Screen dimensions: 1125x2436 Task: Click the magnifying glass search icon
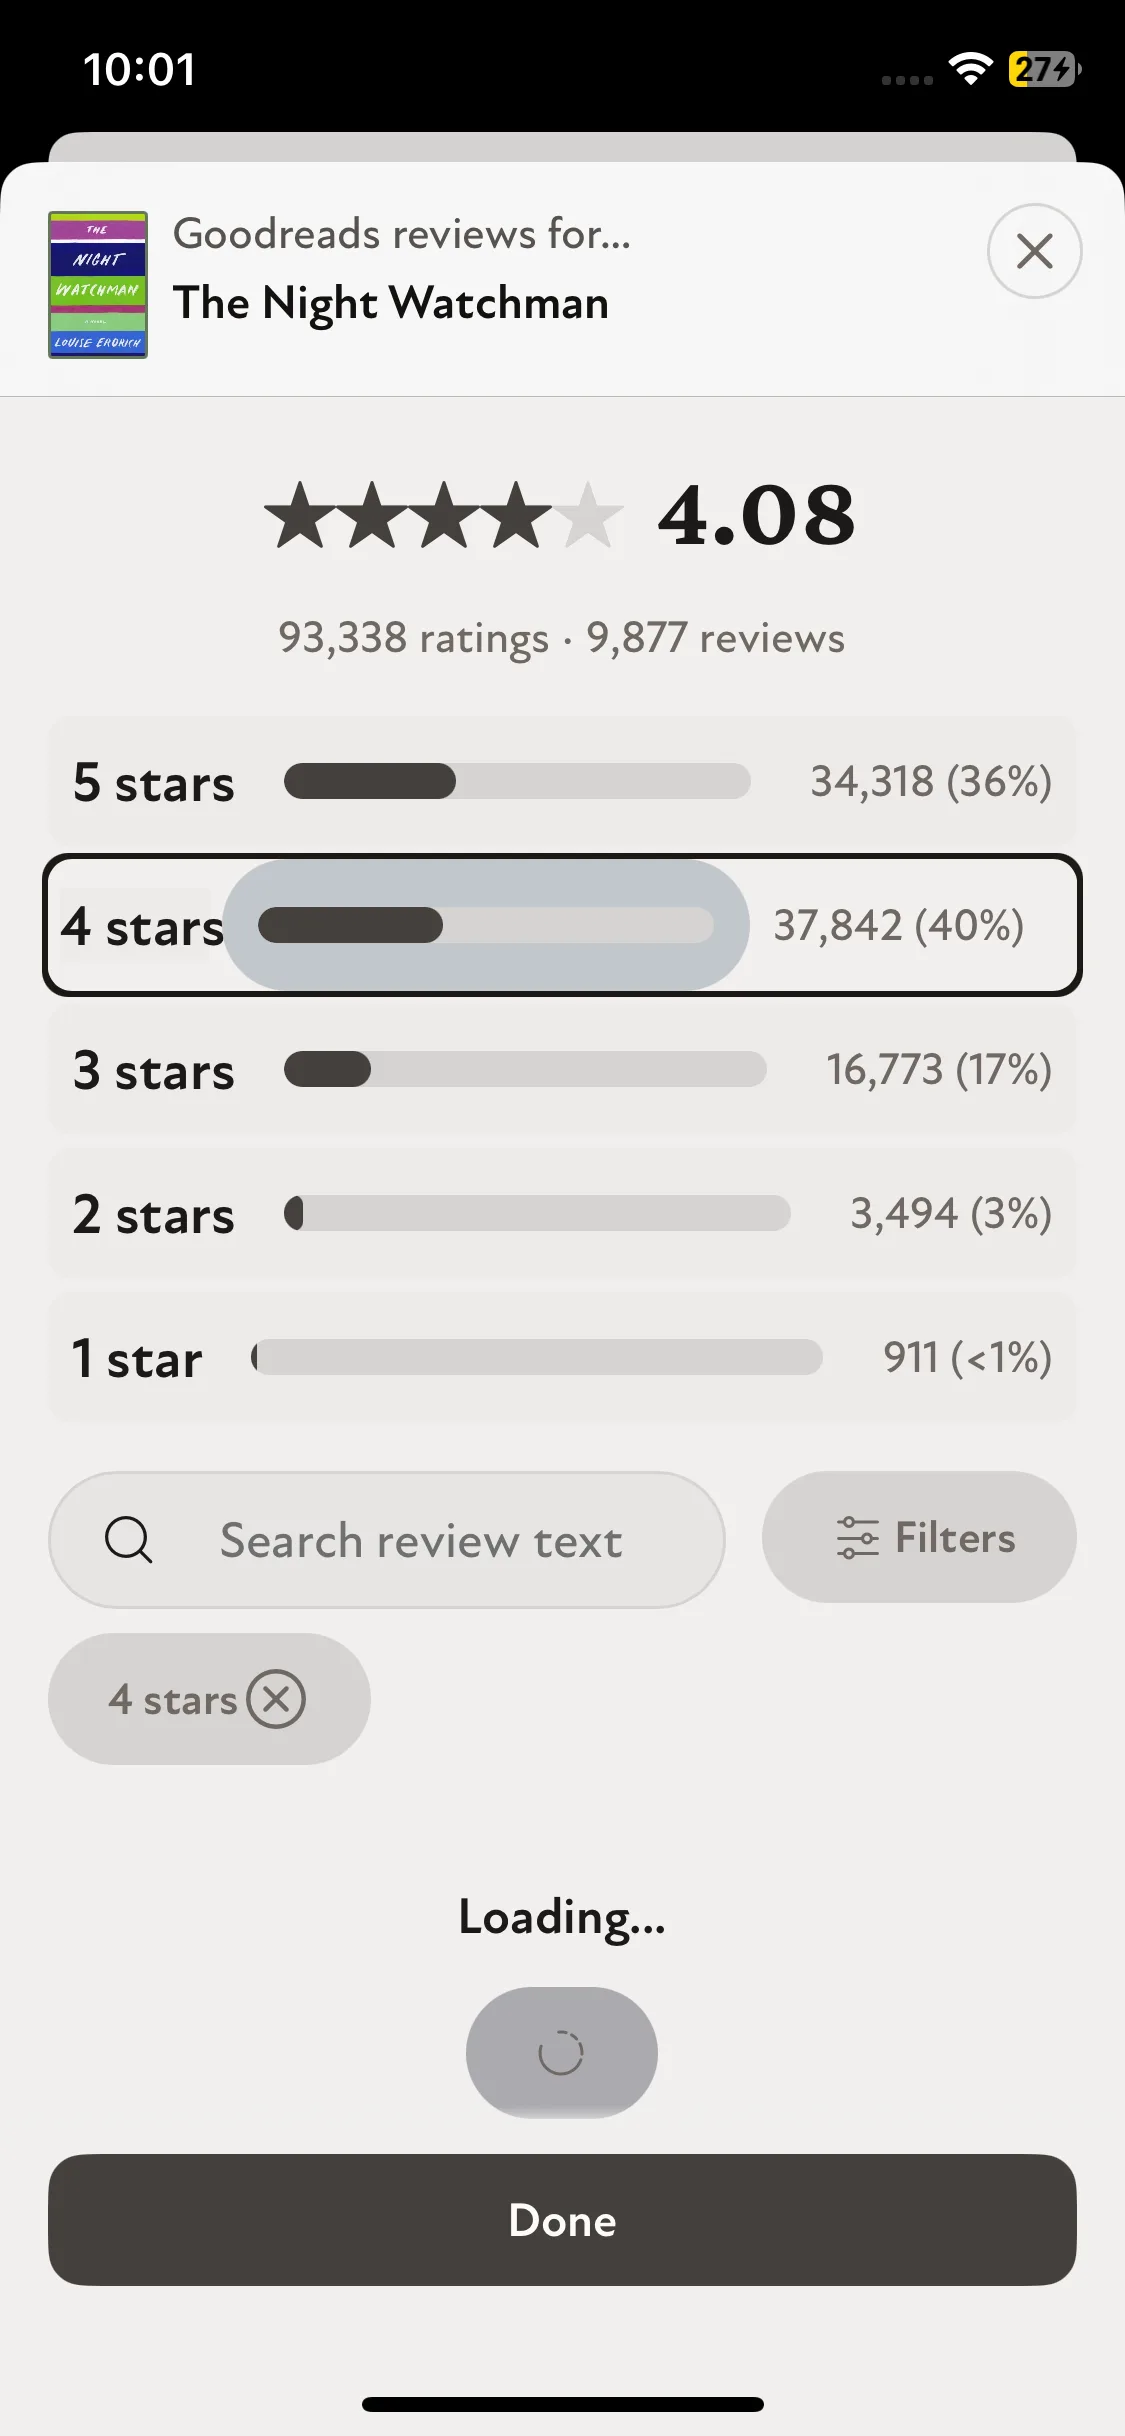pyautogui.click(x=128, y=1539)
